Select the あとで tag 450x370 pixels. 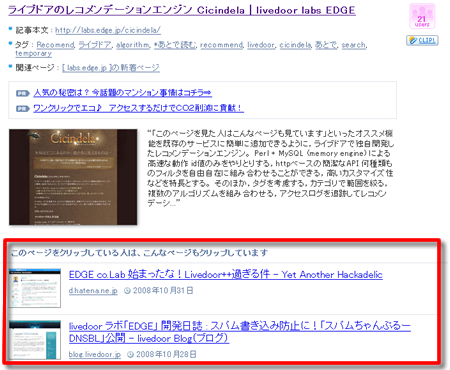[326, 45]
